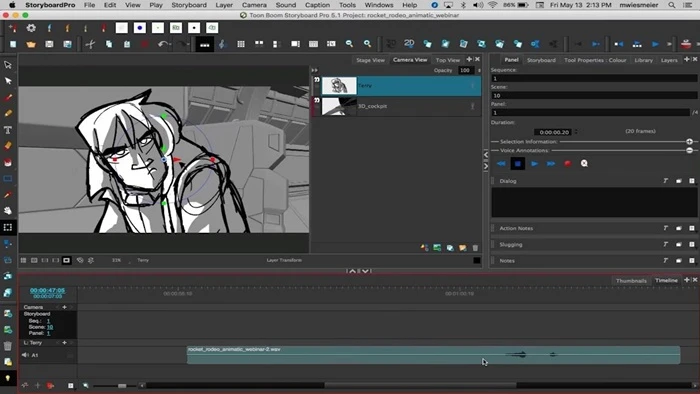Stop voice annotation playback

518,164
